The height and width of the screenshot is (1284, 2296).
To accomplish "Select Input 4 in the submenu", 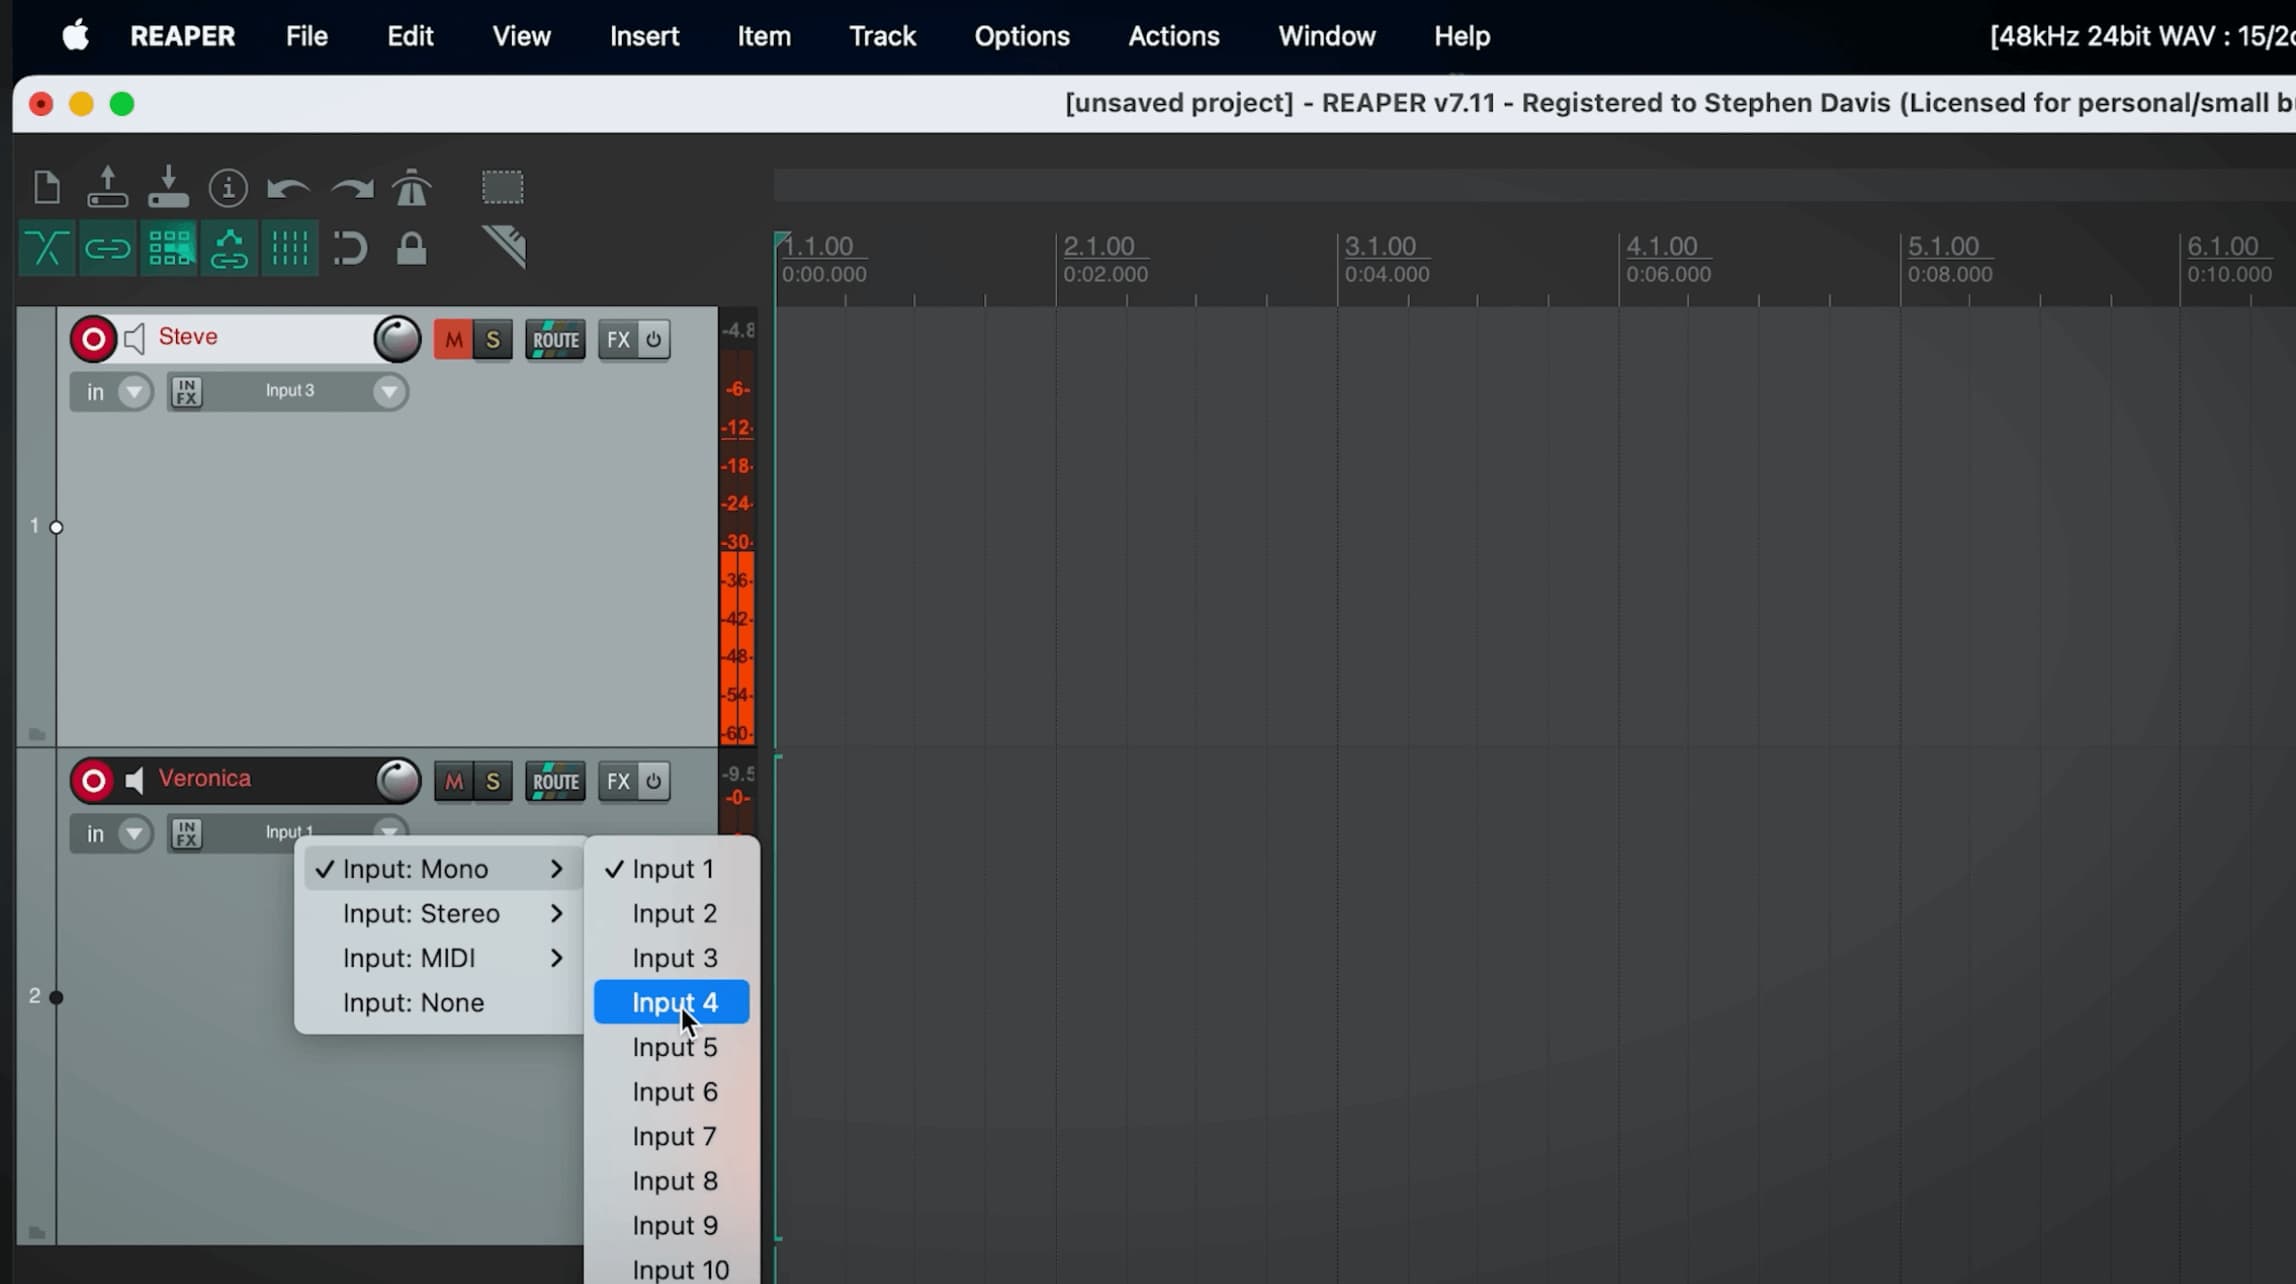I will 672,1002.
